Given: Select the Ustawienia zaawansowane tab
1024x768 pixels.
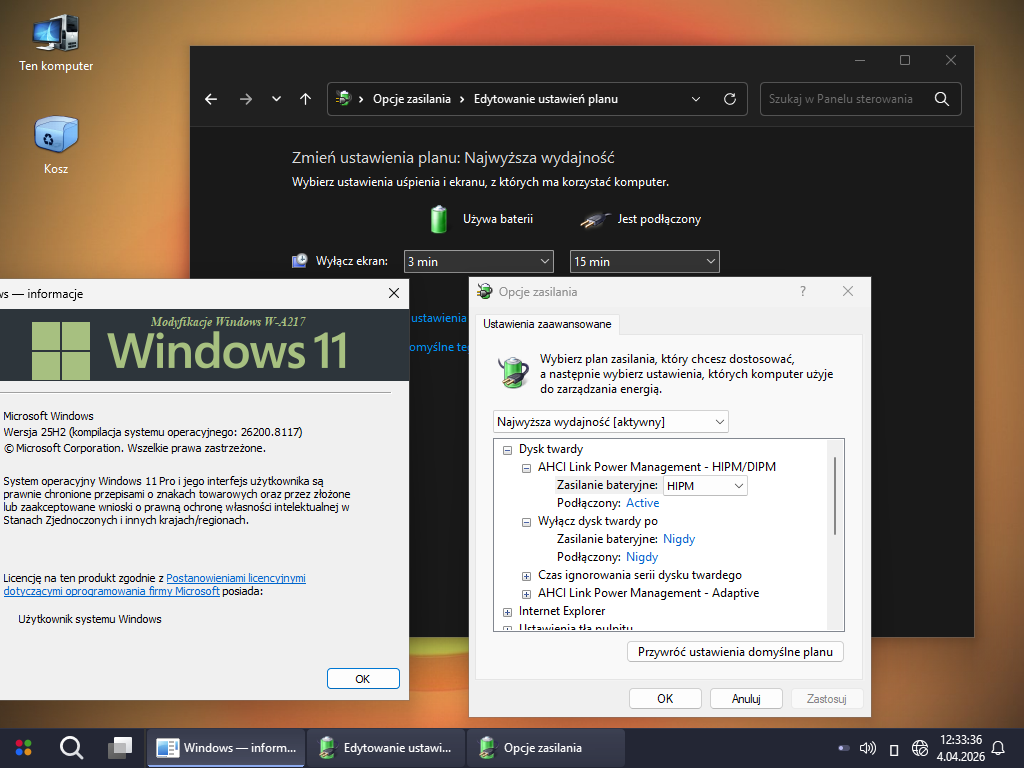Looking at the screenshot, I should (x=548, y=324).
